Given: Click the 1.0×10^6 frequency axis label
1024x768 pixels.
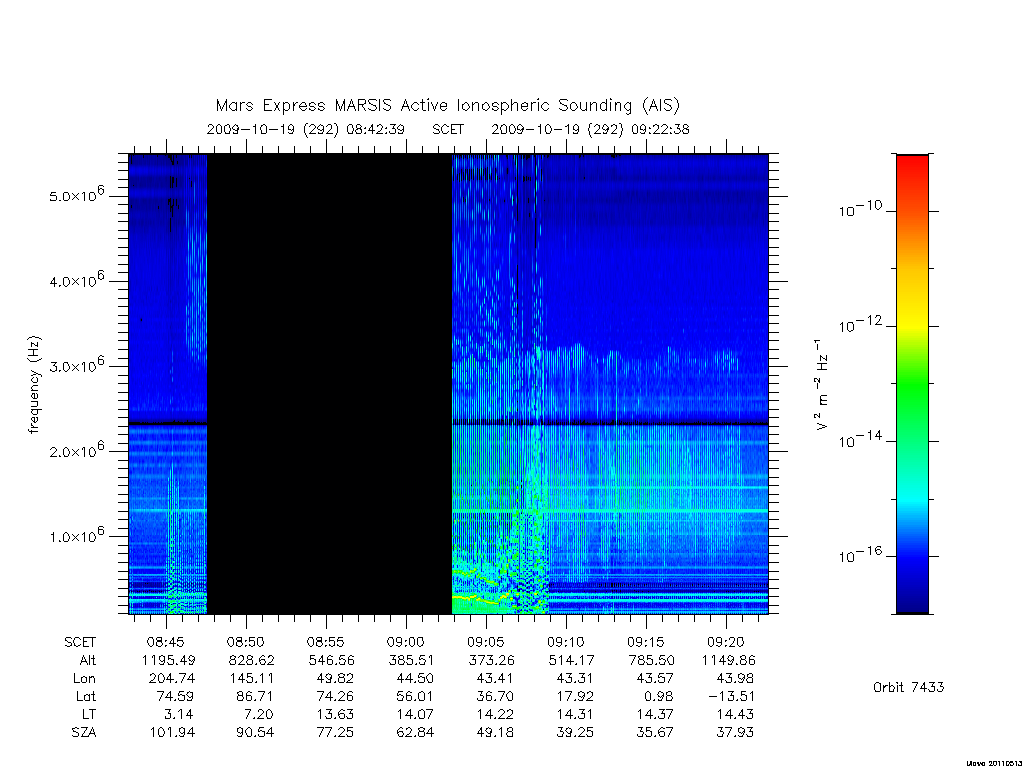Looking at the screenshot, I should click(76, 536).
